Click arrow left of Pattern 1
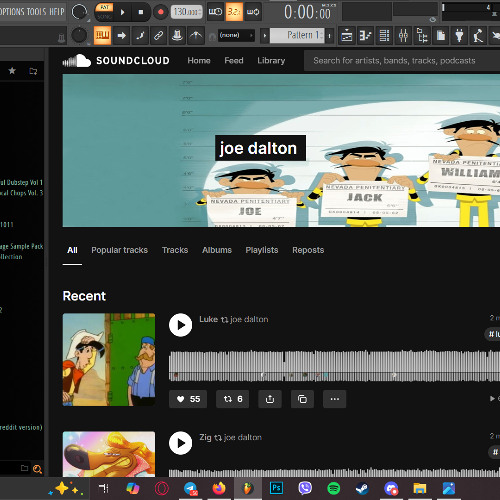This screenshot has height=500, width=500. pos(265,35)
